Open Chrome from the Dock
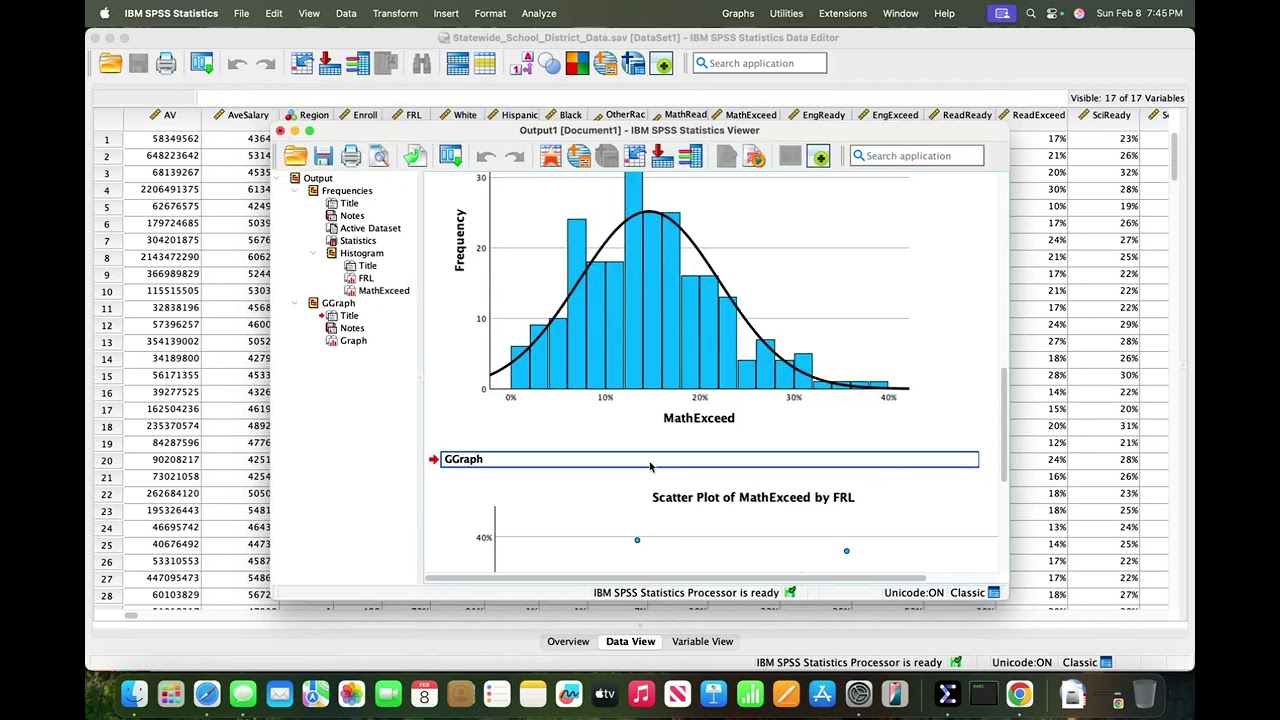 pos(1019,694)
